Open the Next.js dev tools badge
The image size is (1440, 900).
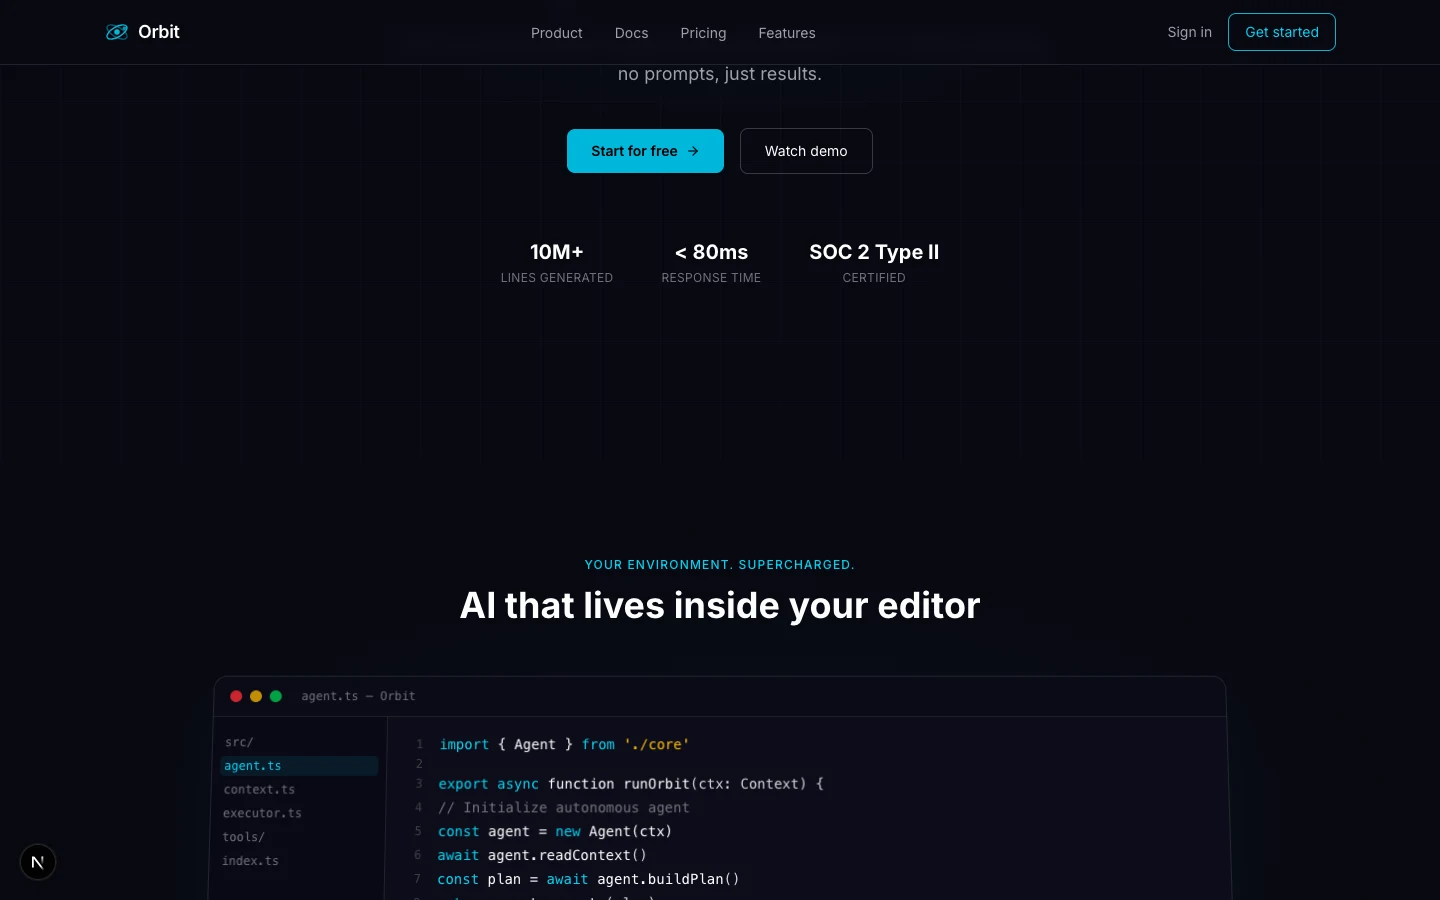coord(38,862)
